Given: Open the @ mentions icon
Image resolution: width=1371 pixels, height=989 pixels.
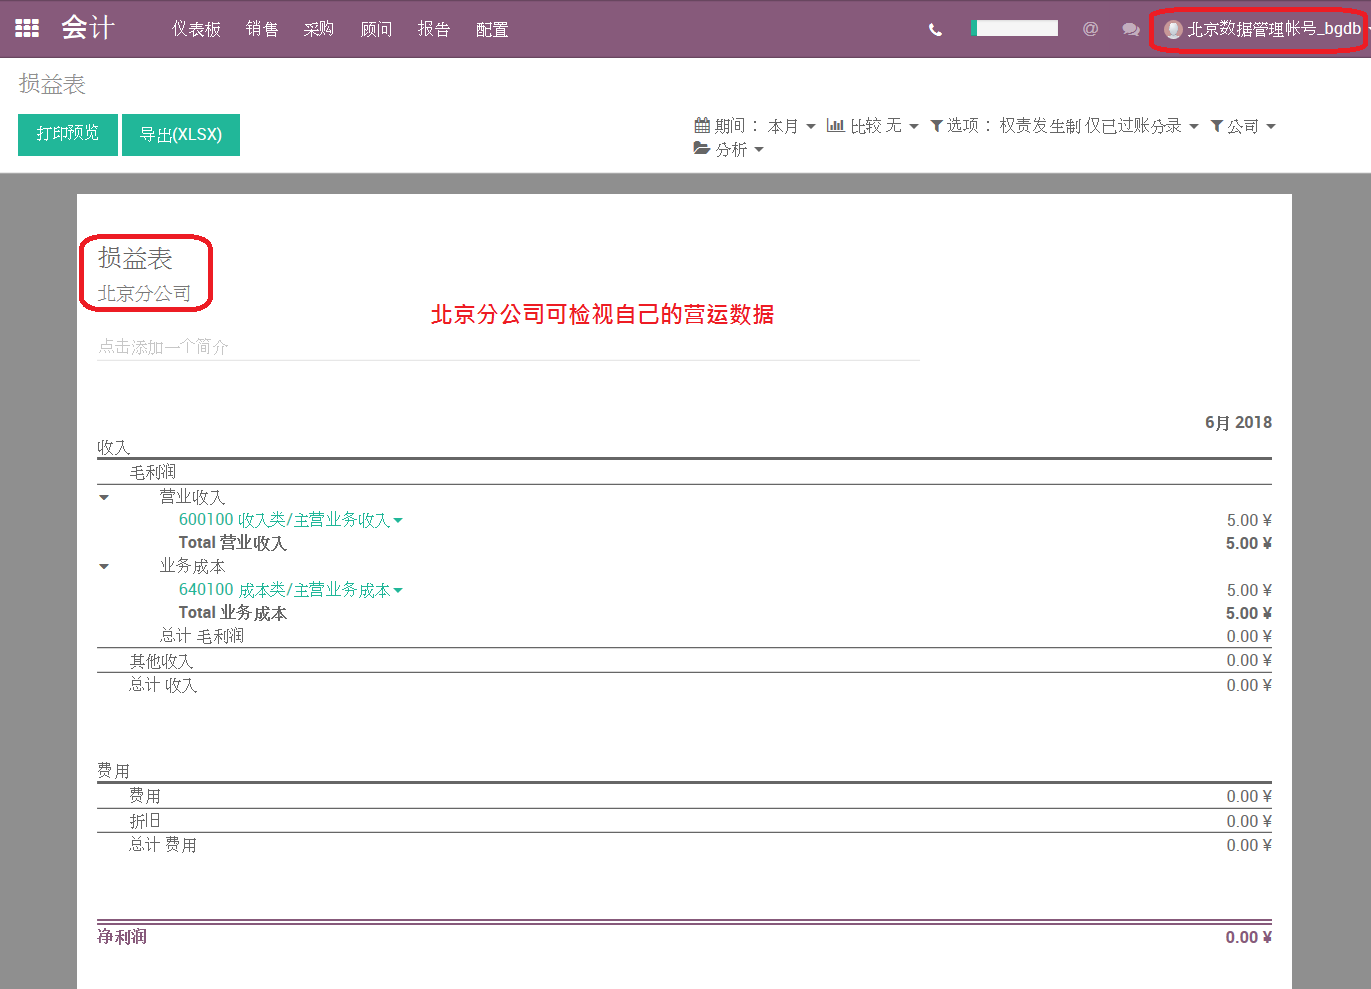Looking at the screenshot, I should click(1090, 29).
